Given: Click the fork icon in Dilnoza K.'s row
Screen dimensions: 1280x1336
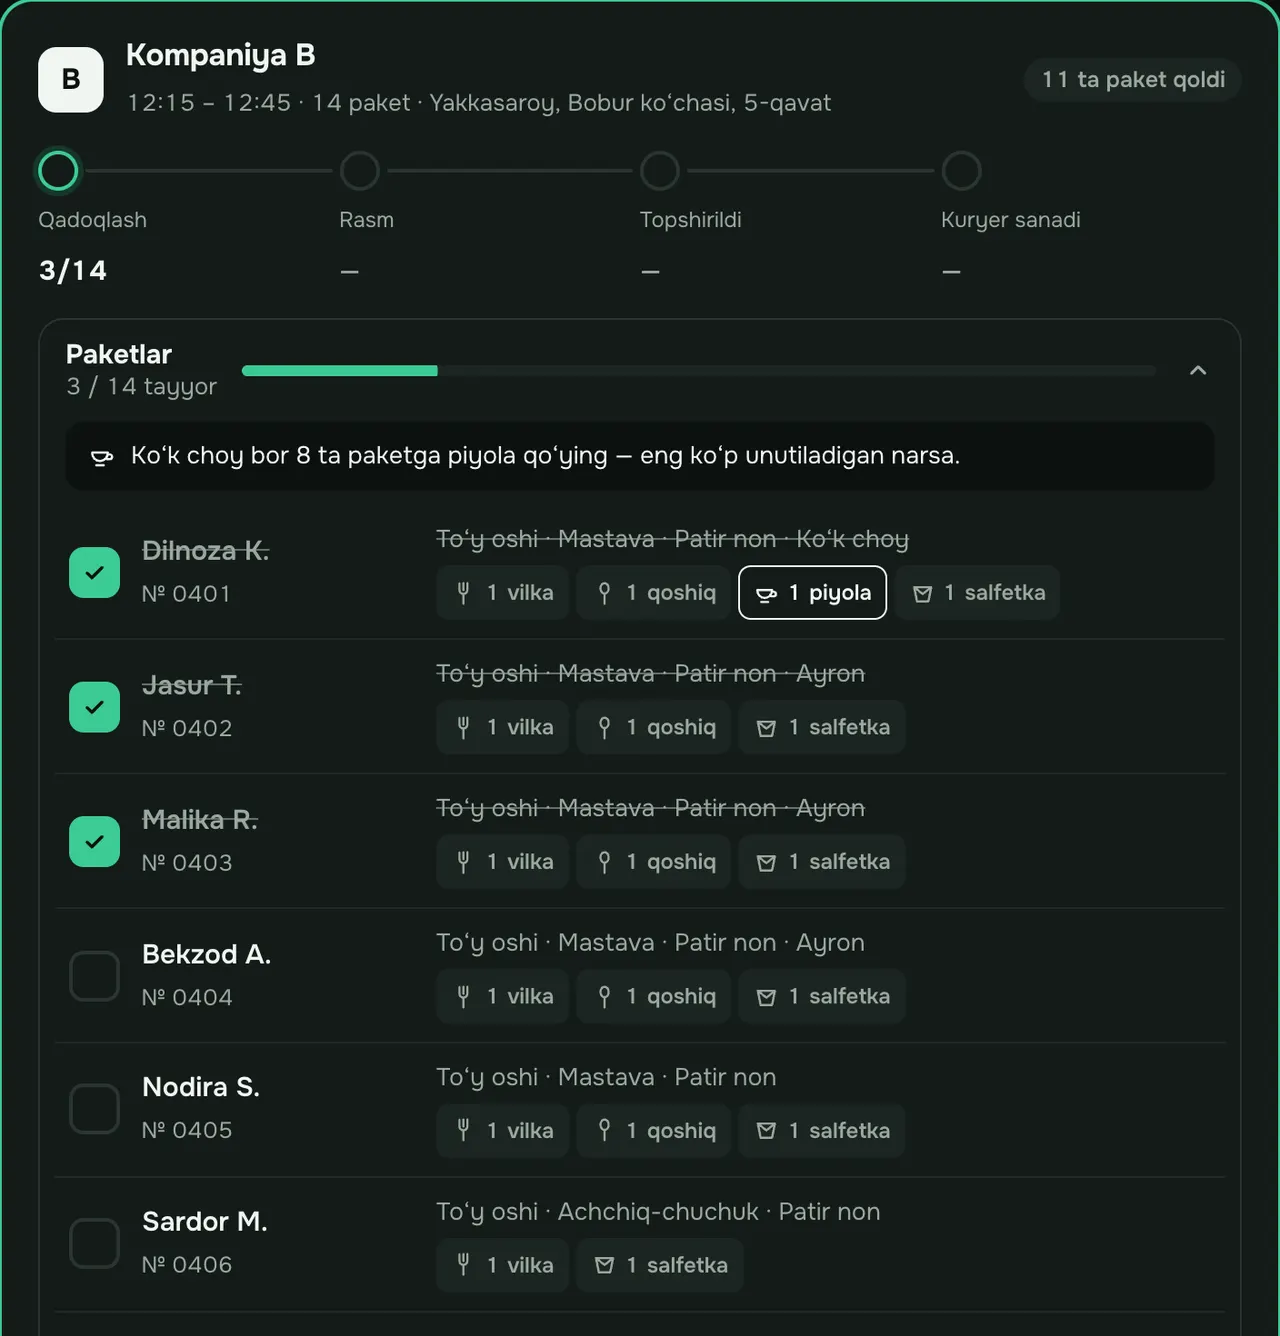Looking at the screenshot, I should (463, 593).
